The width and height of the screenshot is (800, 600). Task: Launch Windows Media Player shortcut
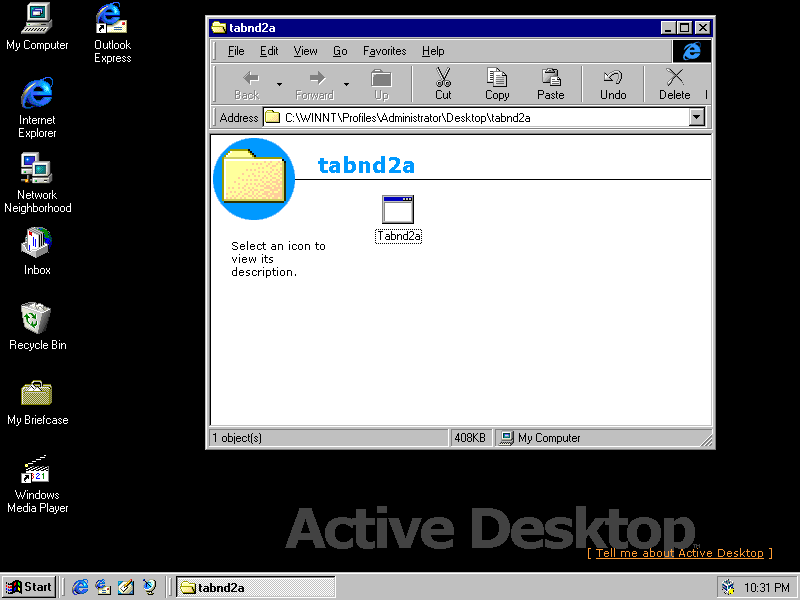37,484
